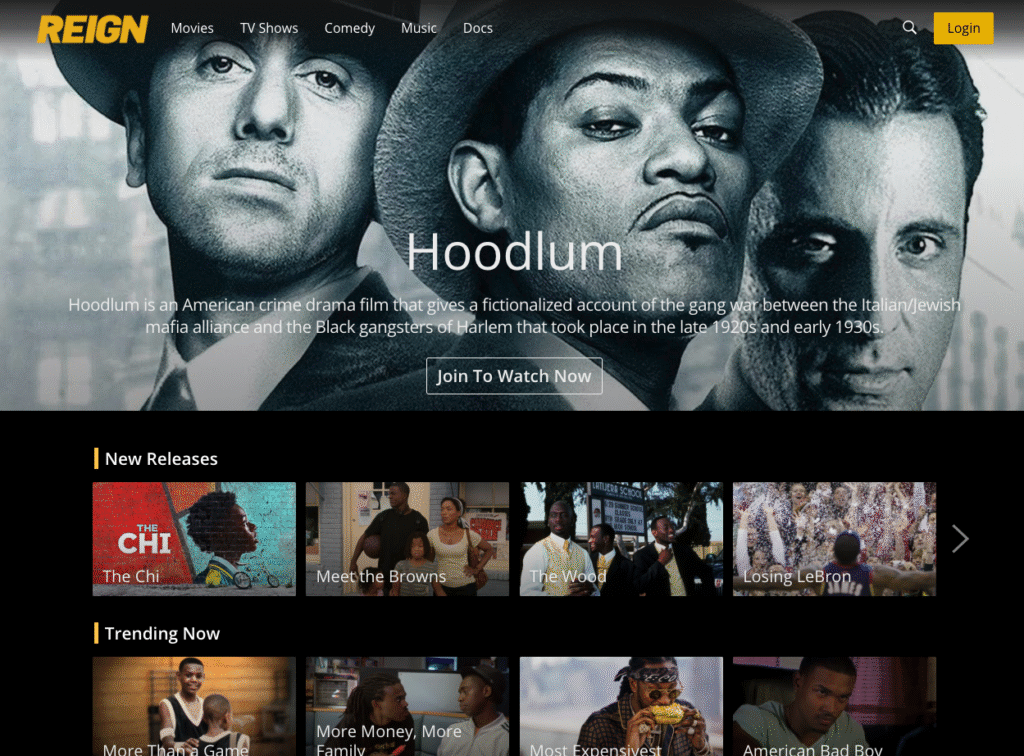Screen dimensions: 1024x756
Task: Open Most Expensivest thumbnail
Action: pos(621,706)
